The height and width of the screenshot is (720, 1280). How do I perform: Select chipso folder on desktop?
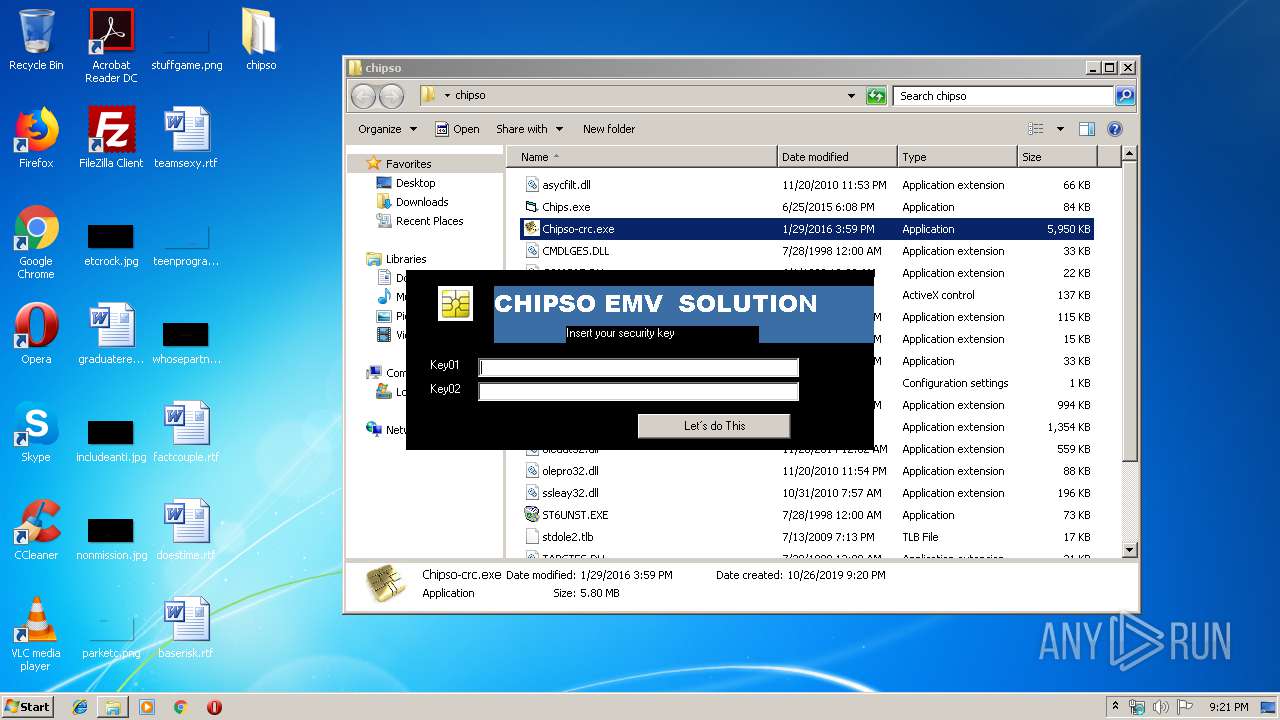tap(260, 40)
